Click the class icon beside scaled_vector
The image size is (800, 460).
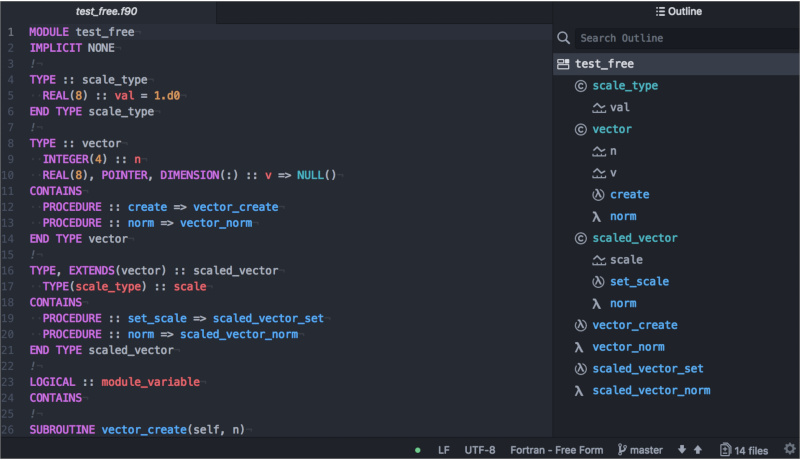tap(581, 238)
